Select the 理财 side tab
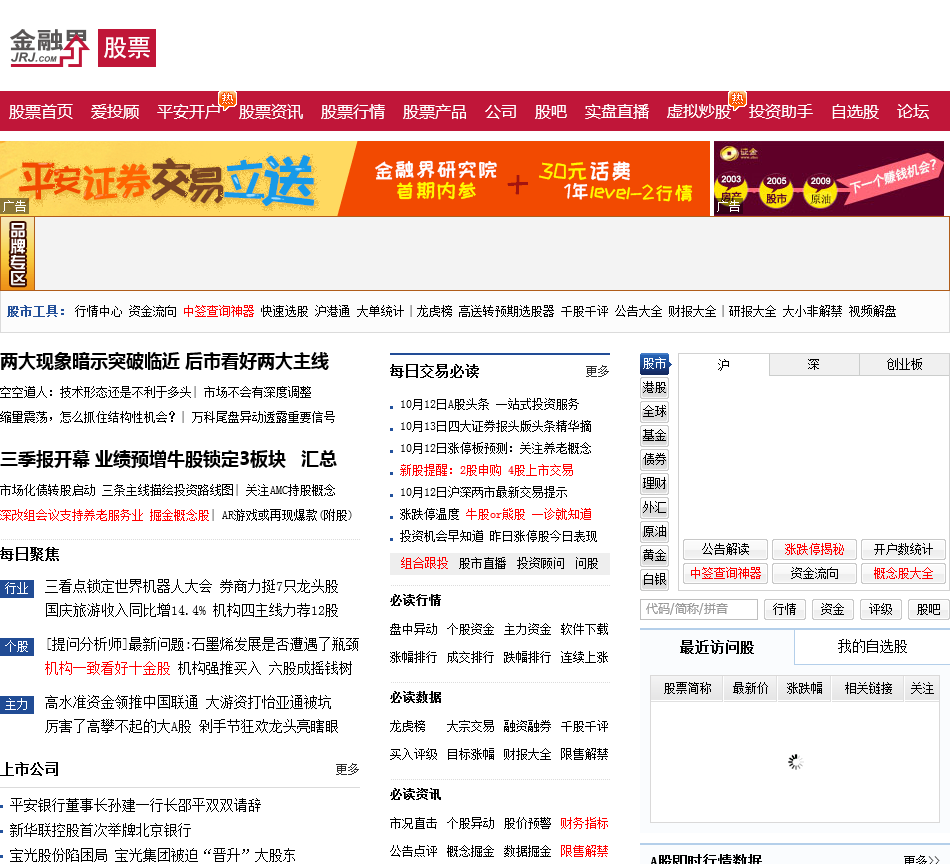 (x=654, y=484)
